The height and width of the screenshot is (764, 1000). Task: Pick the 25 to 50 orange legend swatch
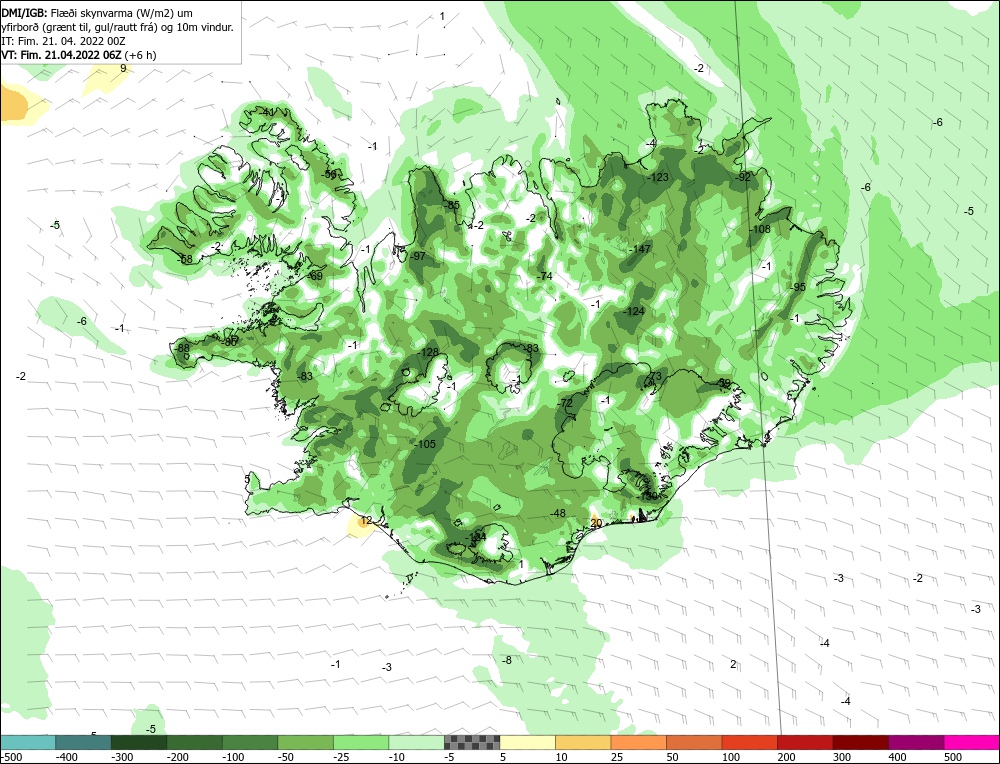pyautogui.click(x=638, y=742)
